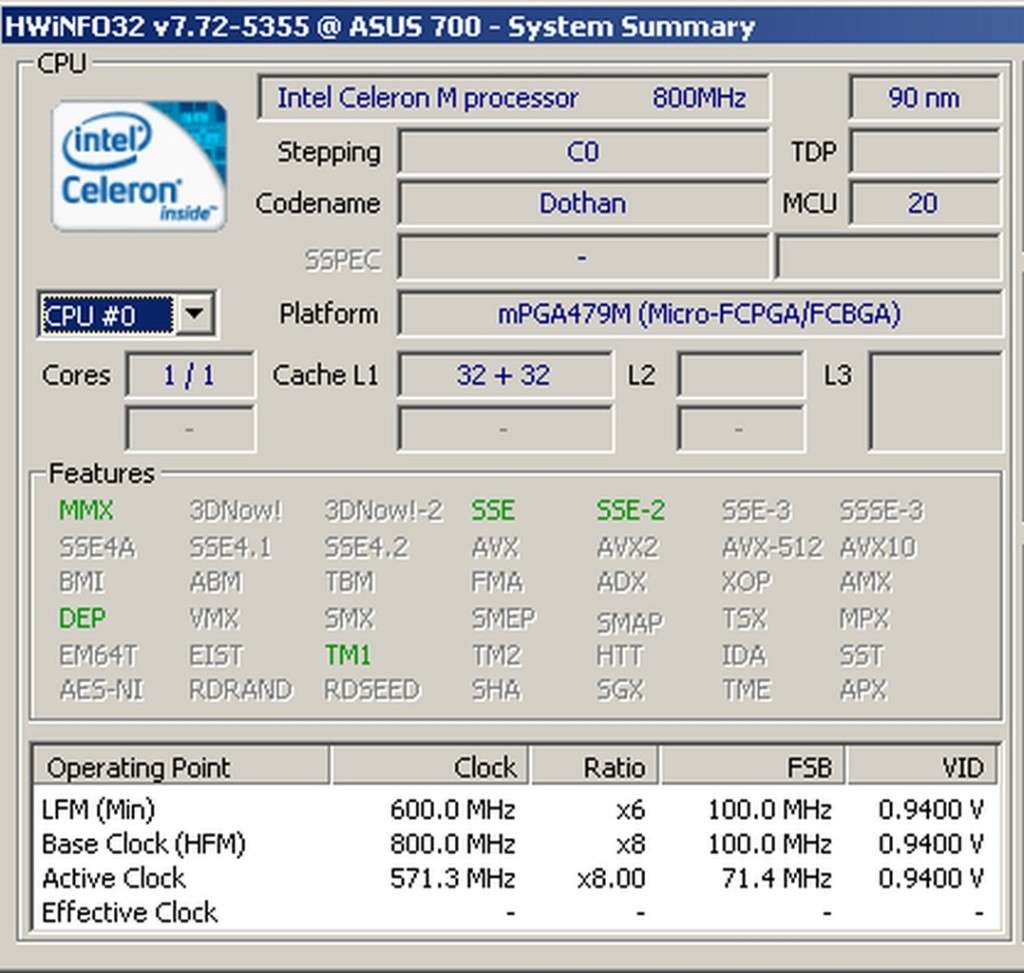
Task: Select the SSE-2 feature indicator
Action: pos(630,511)
